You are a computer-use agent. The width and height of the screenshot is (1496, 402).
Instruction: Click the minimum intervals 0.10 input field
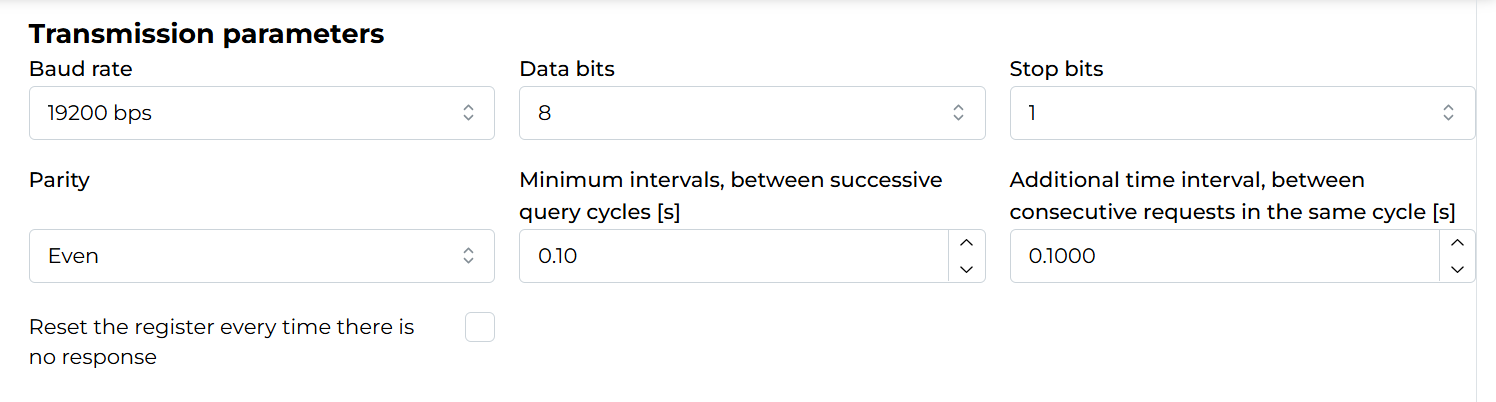pyautogui.click(x=732, y=256)
